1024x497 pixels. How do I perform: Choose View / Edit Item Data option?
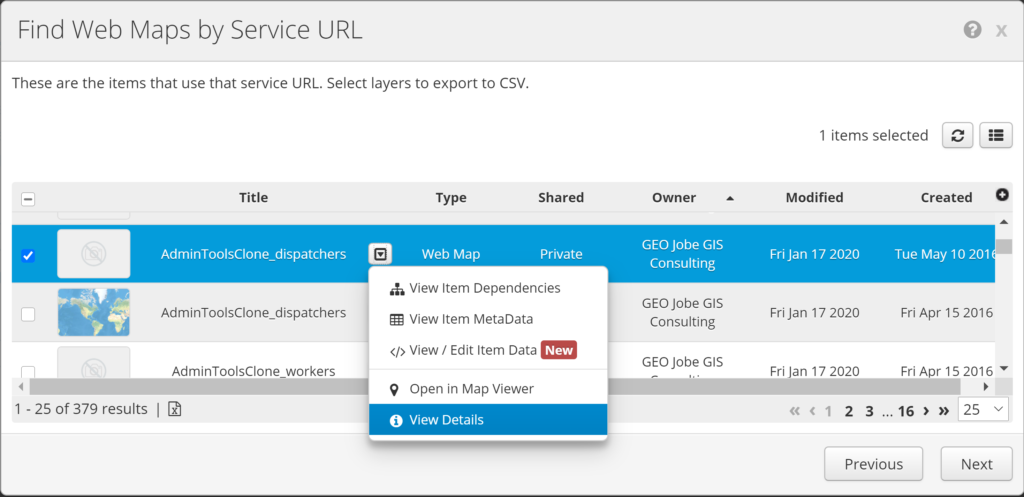pos(472,350)
